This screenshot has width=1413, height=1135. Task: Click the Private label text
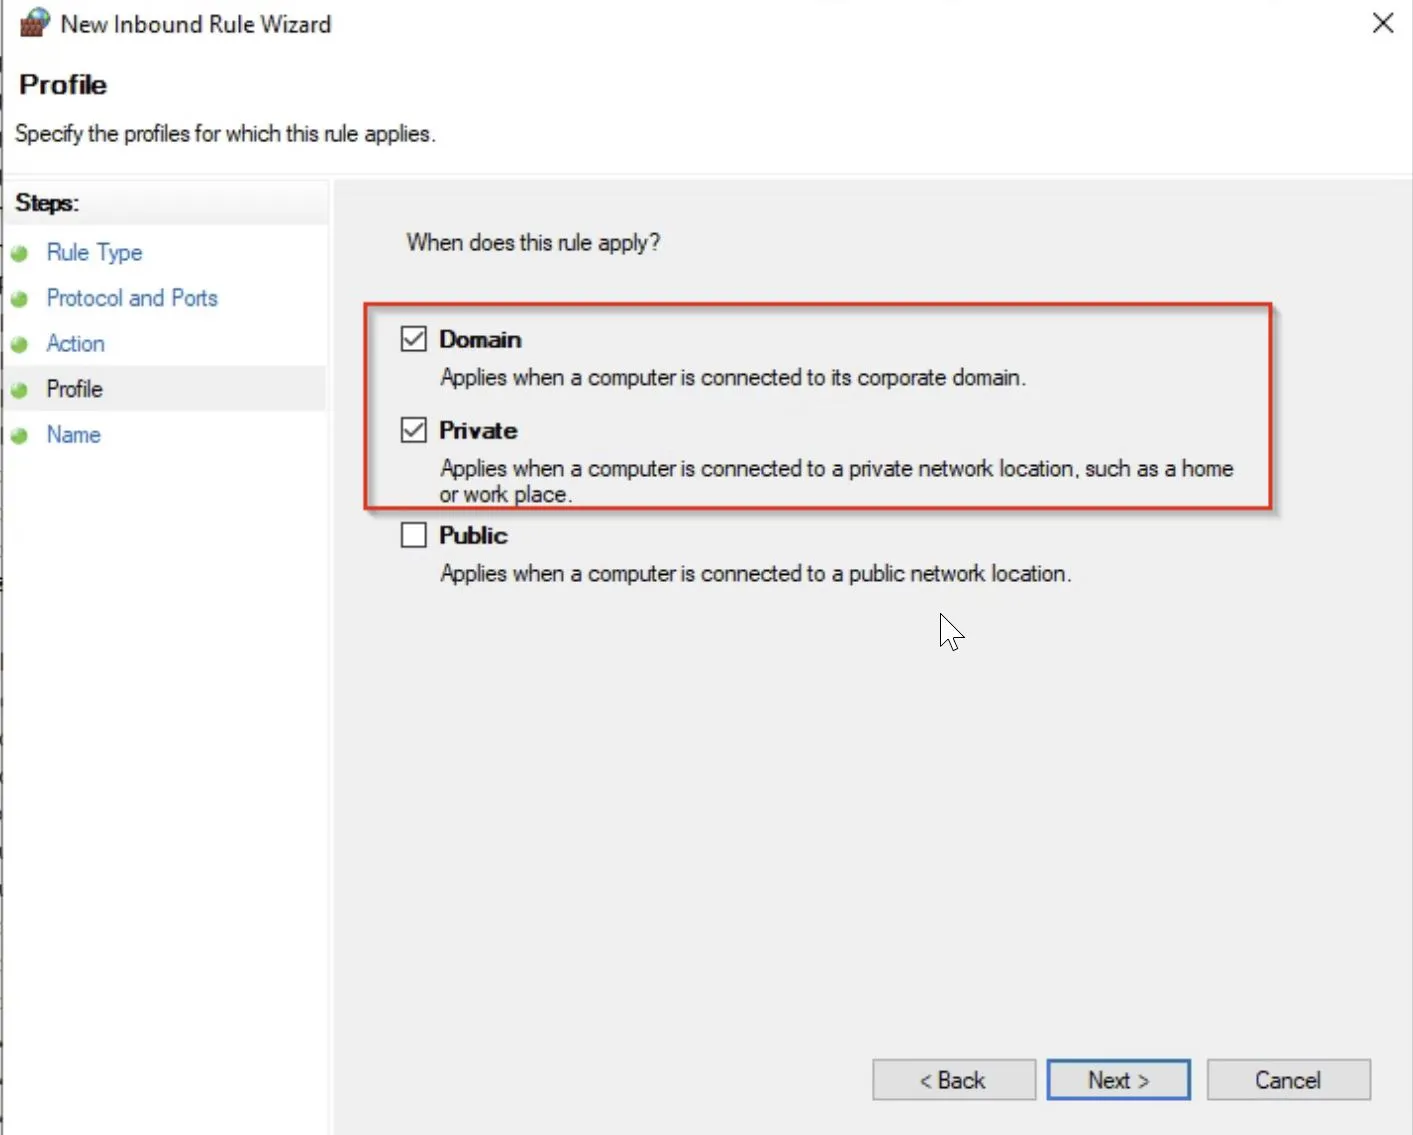478,430
